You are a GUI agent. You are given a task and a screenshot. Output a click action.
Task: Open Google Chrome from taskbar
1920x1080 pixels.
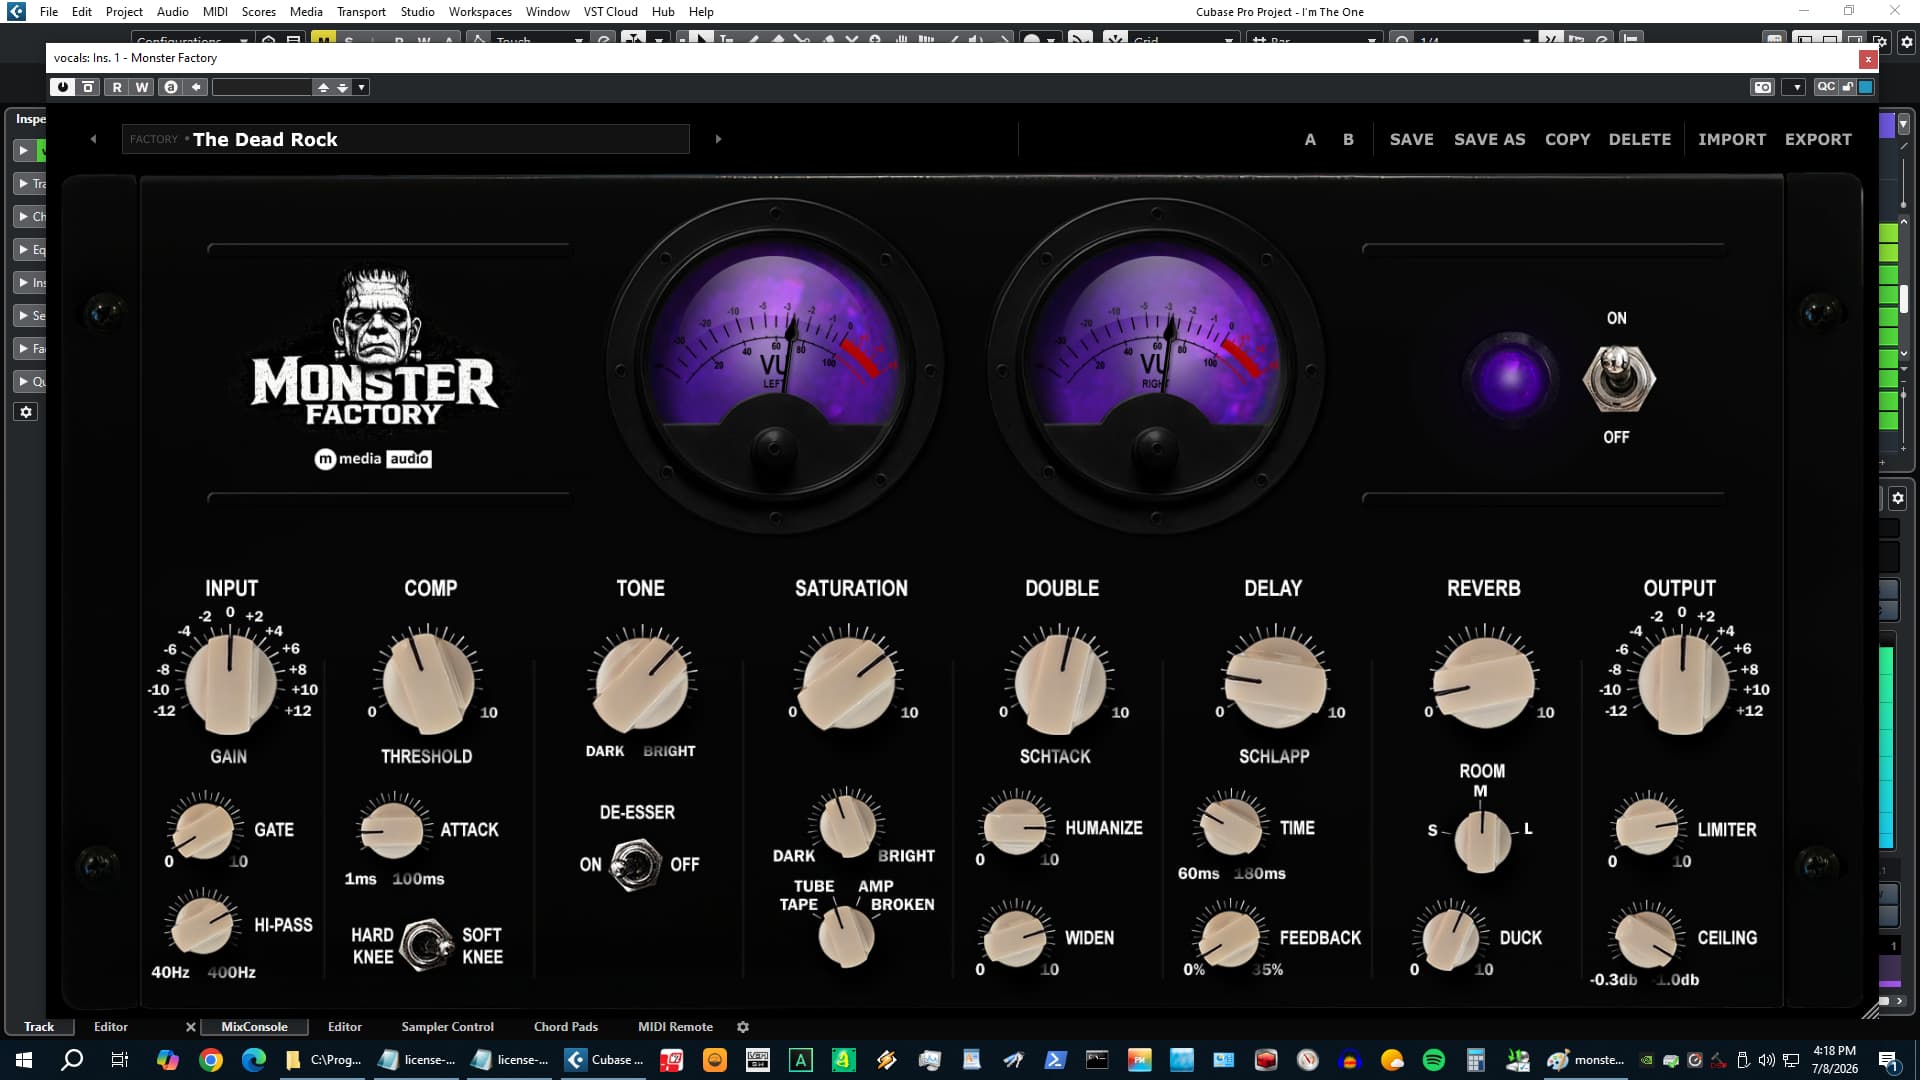(x=210, y=1060)
